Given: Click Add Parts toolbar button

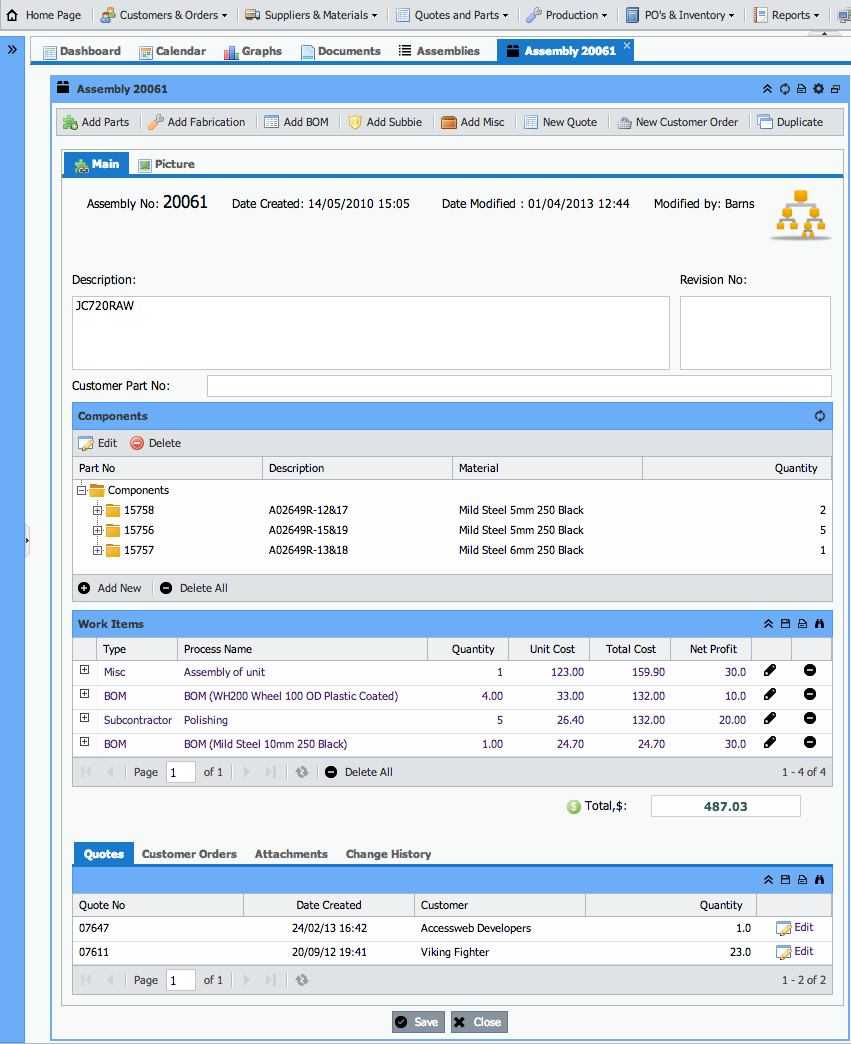Looking at the screenshot, I should click(x=97, y=123).
